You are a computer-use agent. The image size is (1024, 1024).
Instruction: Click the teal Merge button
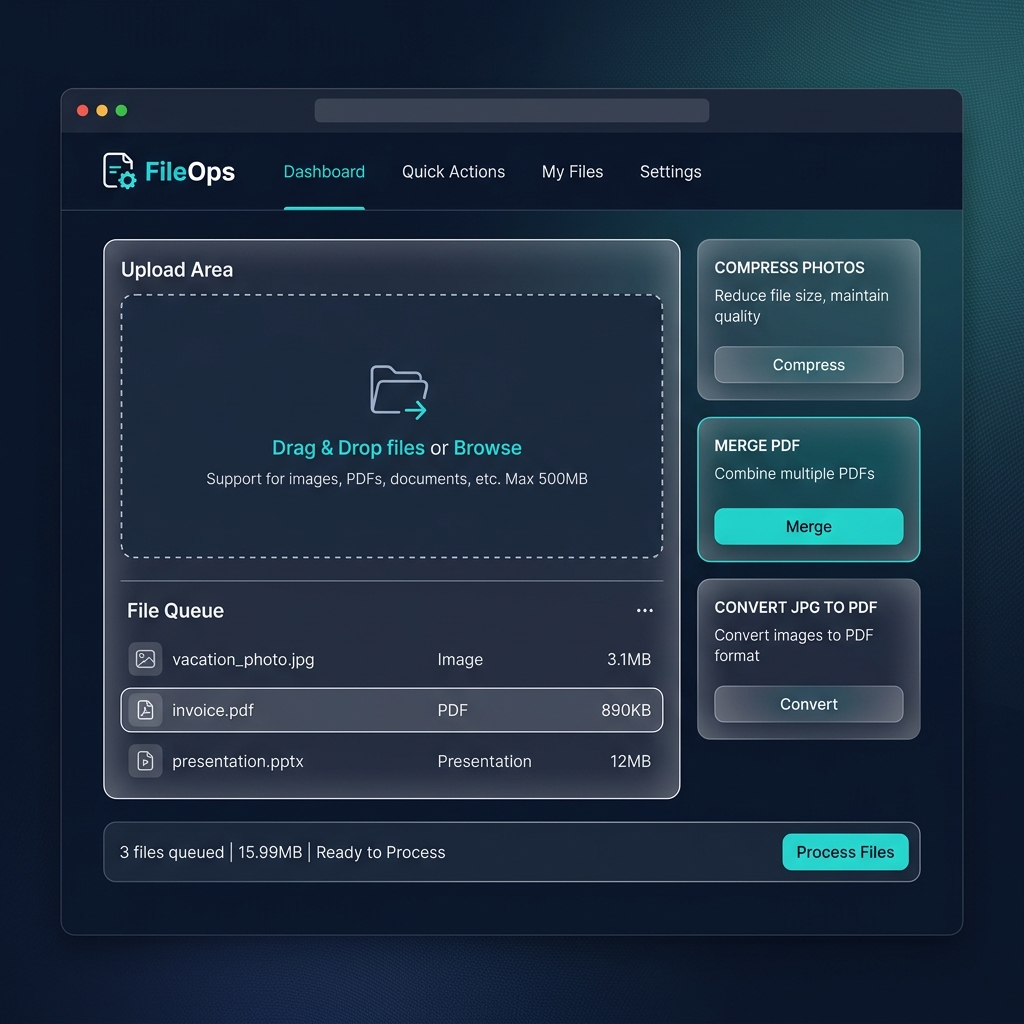(x=808, y=526)
